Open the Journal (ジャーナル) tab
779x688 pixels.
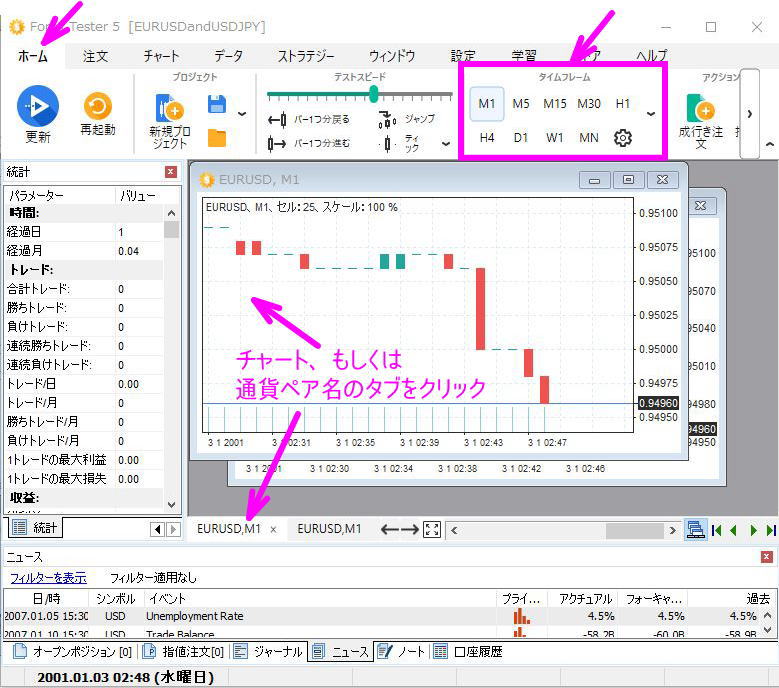click(x=268, y=651)
